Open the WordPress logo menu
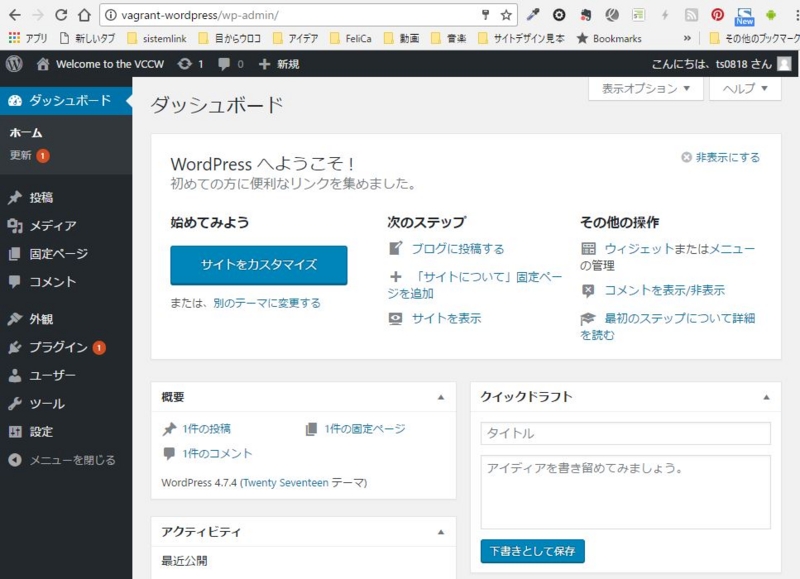800x579 pixels. (x=14, y=64)
